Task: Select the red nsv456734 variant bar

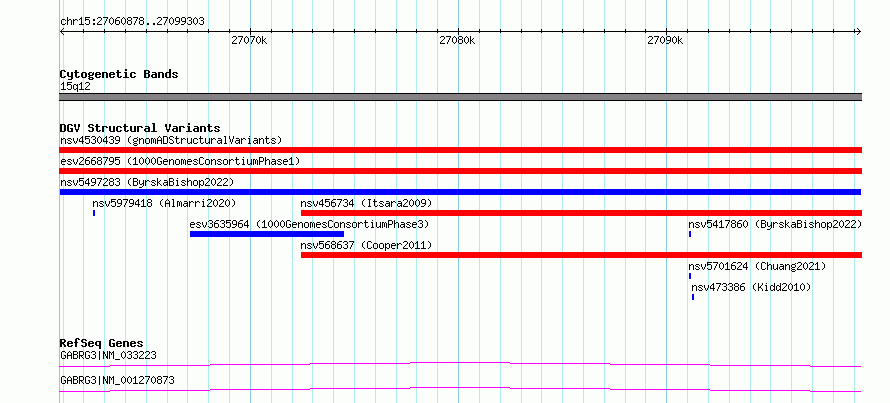Action: tap(581, 213)
